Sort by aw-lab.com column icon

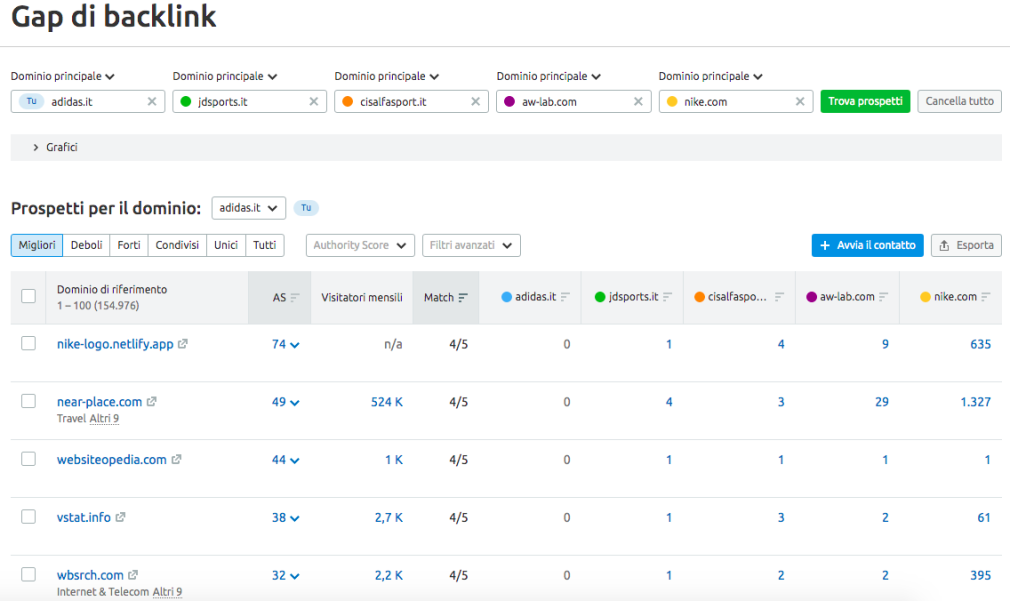[883, 297]
